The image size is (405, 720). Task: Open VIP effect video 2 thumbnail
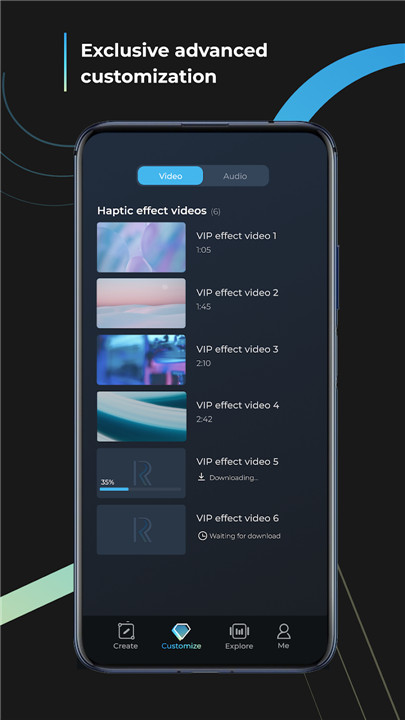pyautogui.click(x=141, y=303)
